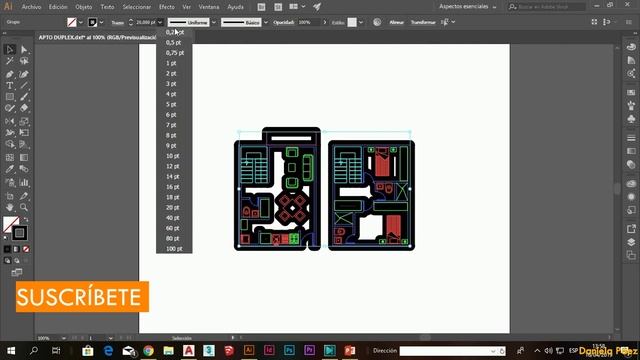This screenshot has height=360, width=640.
Task: Click the solid Color mode button in toolbox
Action: click(7, 249)
